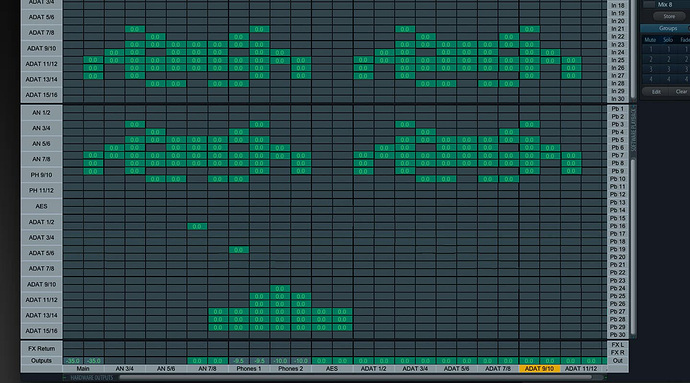Click the Store button in snapshots panel
This screenshot has height=383, width=690.
[x=668, y=16]
